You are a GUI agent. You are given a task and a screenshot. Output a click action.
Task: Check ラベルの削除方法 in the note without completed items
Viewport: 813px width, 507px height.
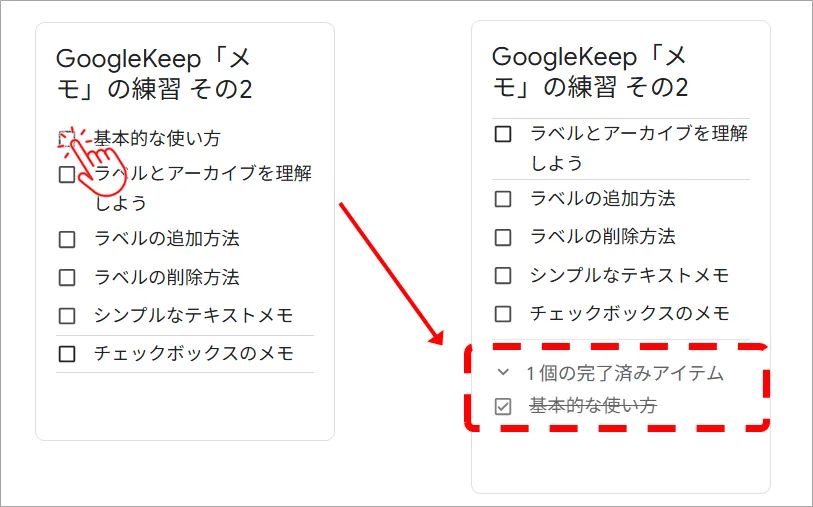(67, 277)
